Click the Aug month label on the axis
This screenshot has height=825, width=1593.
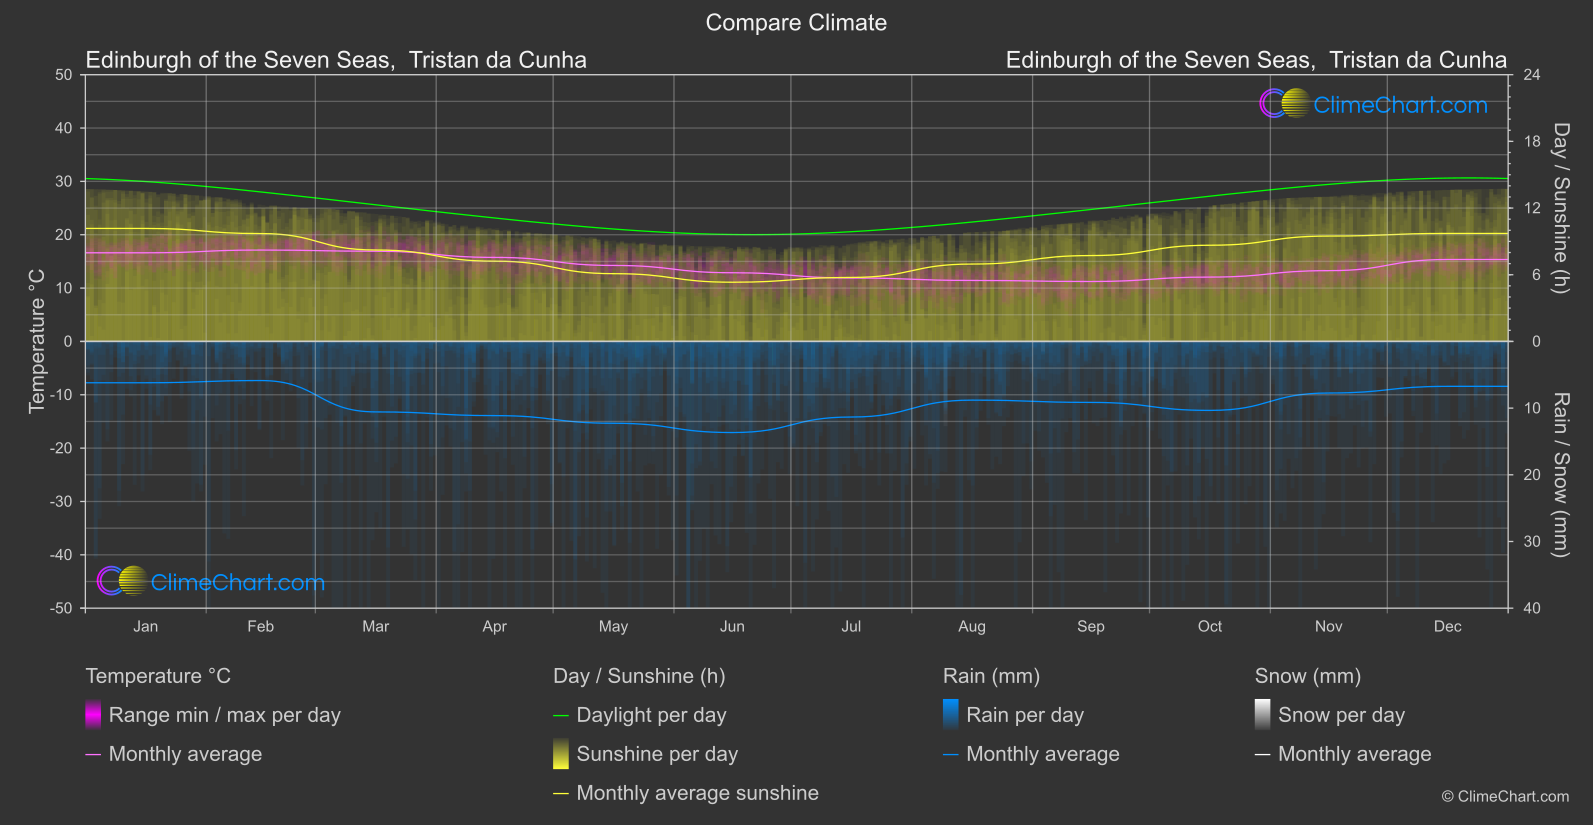click(x=972, y=626)
